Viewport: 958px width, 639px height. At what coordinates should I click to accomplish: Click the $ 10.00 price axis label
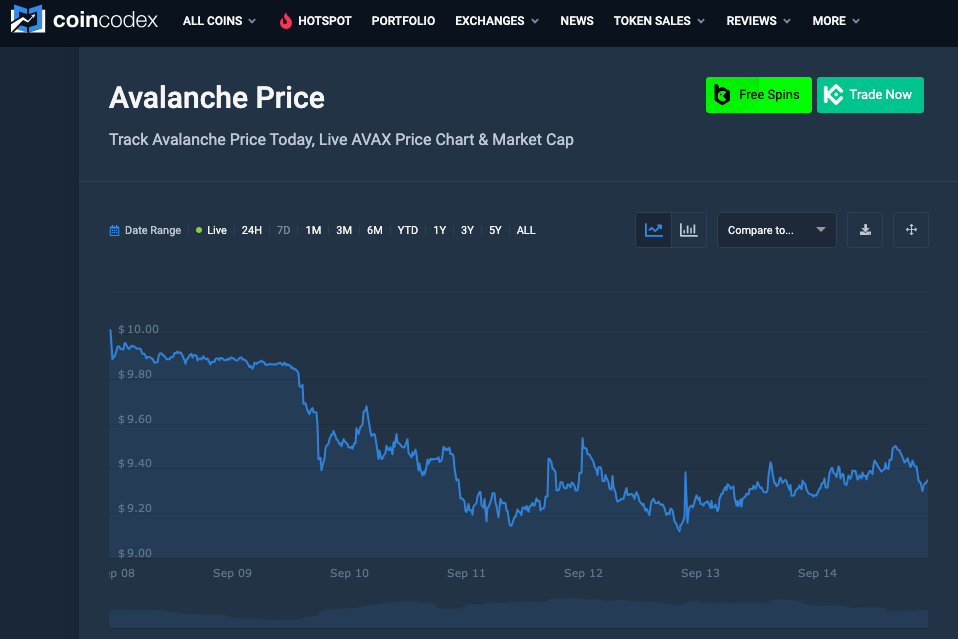tap(138, 329)
